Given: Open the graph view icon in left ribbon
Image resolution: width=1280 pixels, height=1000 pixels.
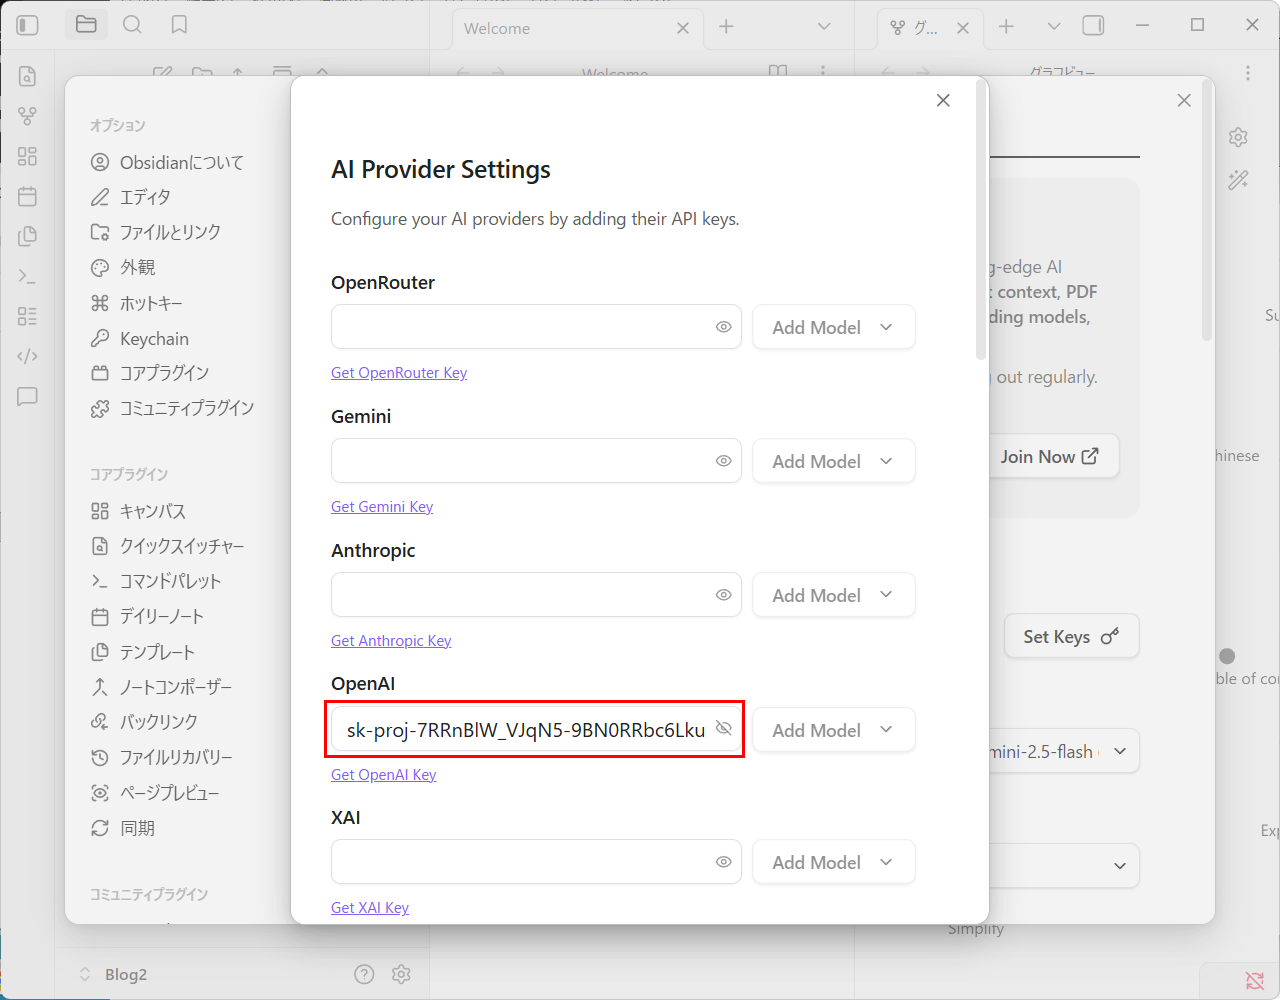Looking at the screenshot, I should (x=28, y=116).
